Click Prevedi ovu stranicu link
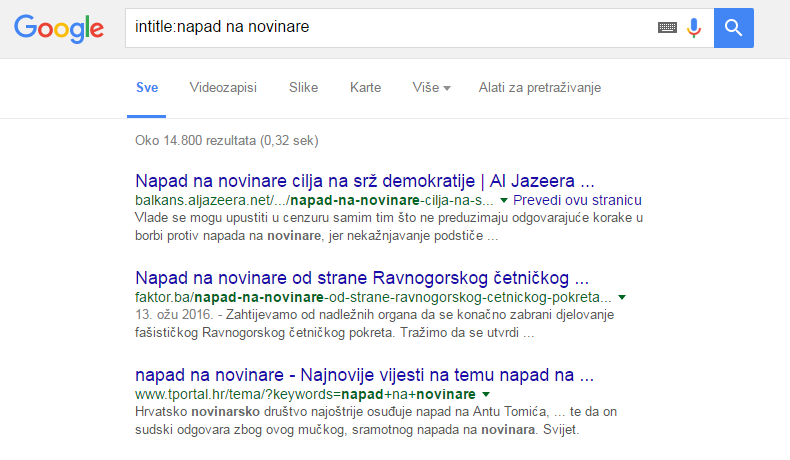Viewport: 790px width, 460px height. [x=577, y=201]
